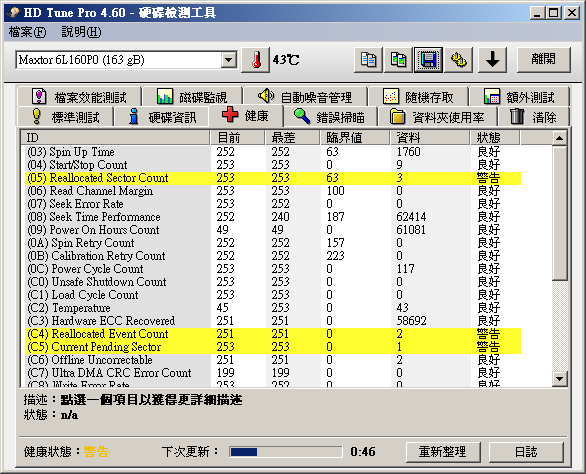Viewport: 586px width, 474px height.
Task: Copy info to clipboard icon
Action: click(368, 60)
